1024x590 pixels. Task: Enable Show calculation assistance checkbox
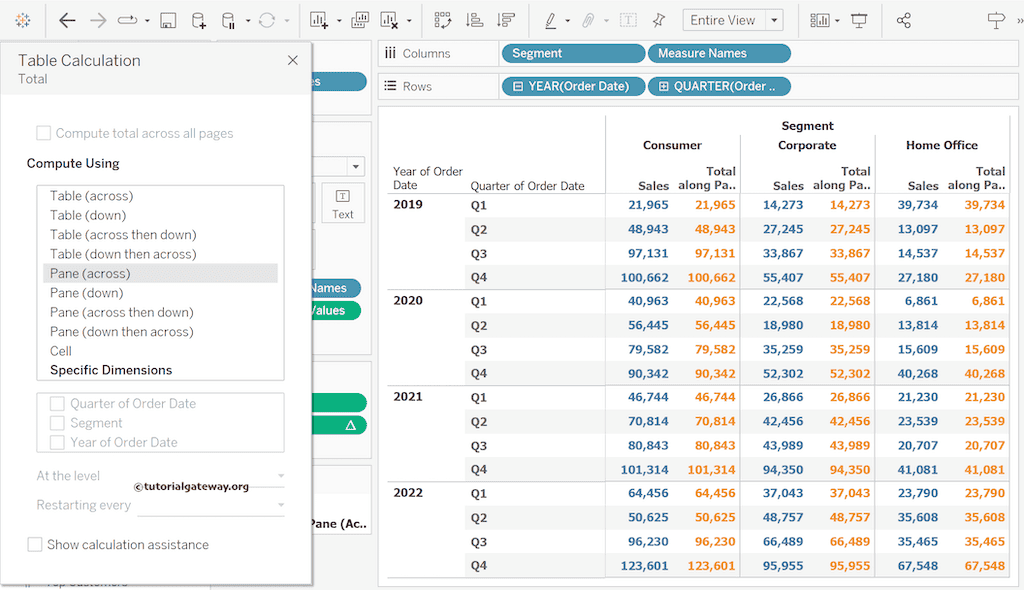pyautogui.click(x=35, y=545)
